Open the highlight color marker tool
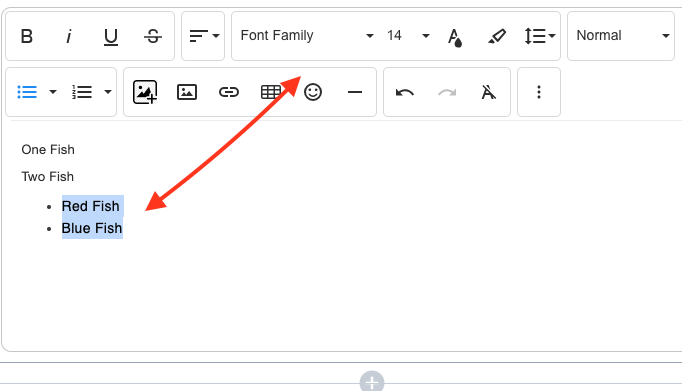Viewport: 682px width, 391px height. tap(497, 36)
